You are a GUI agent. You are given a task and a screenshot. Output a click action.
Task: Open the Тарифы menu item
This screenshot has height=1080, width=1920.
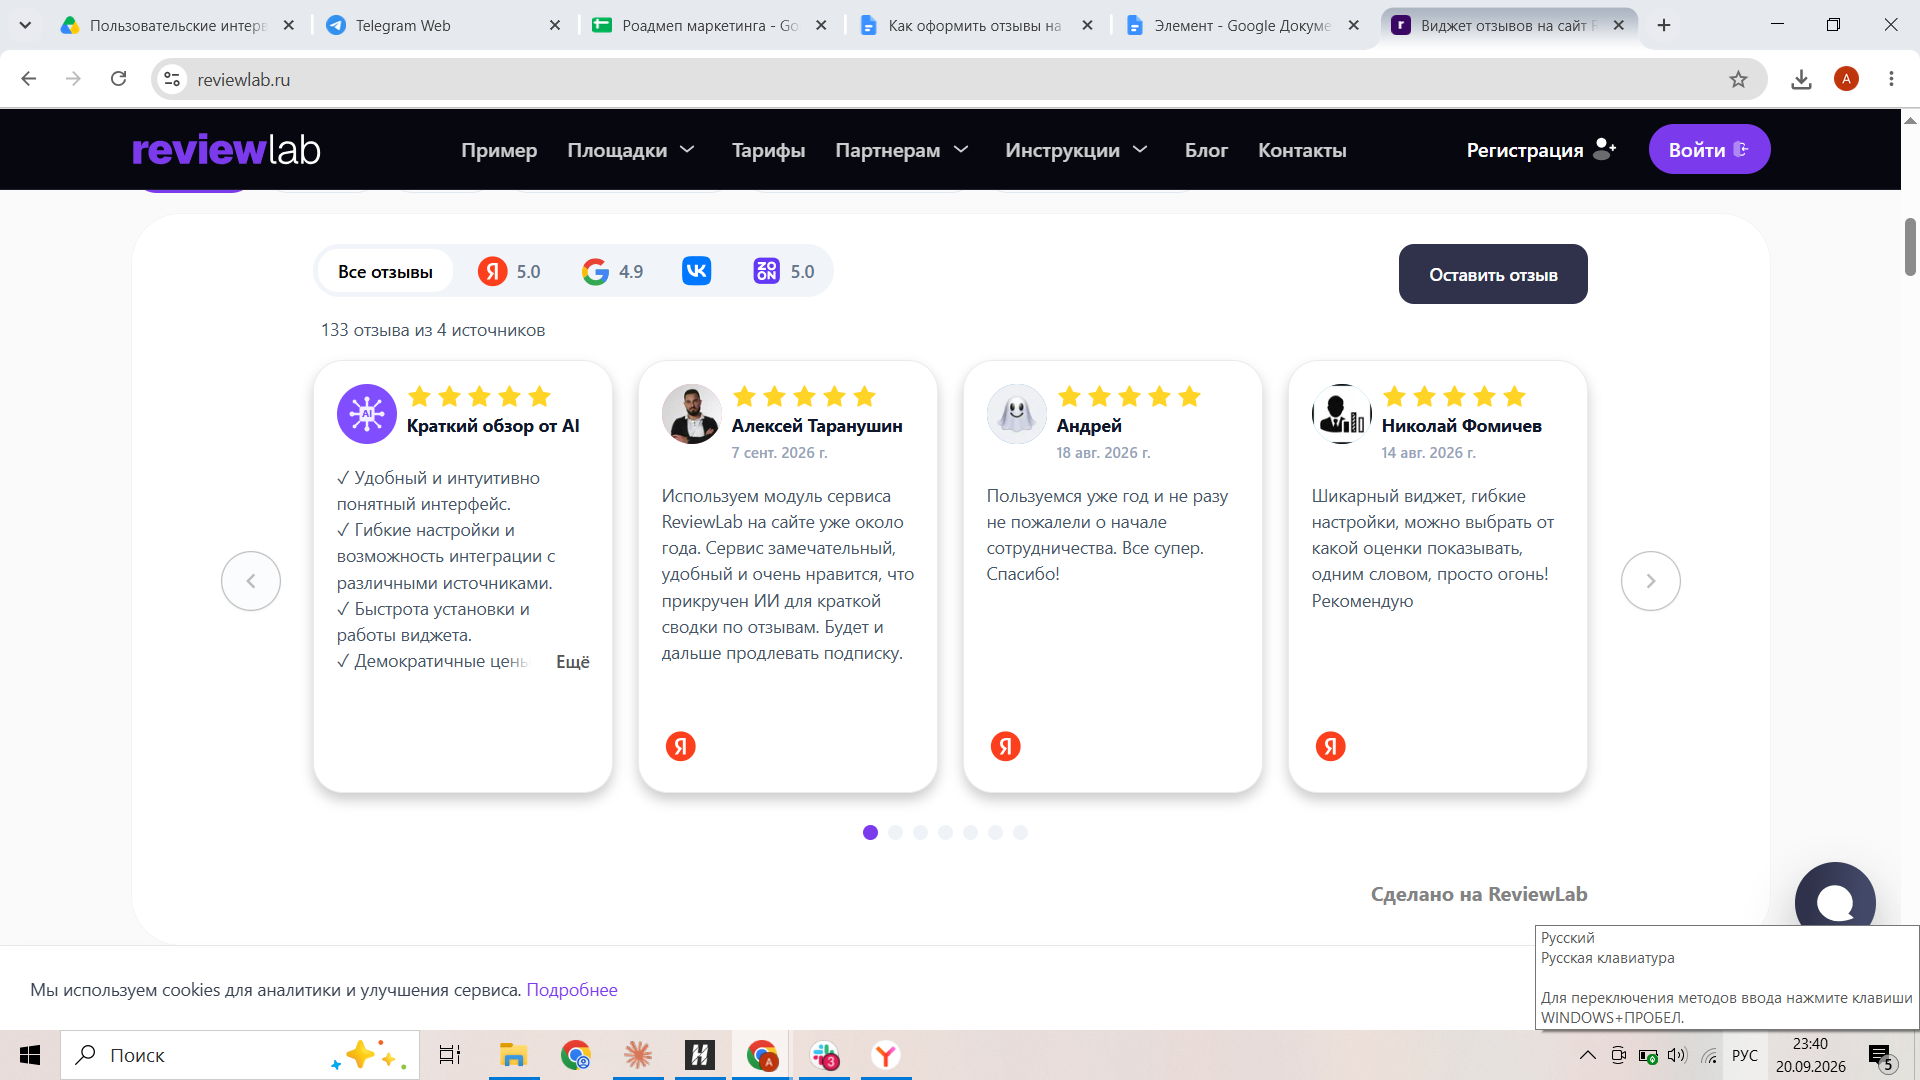[x=768, y=150]
